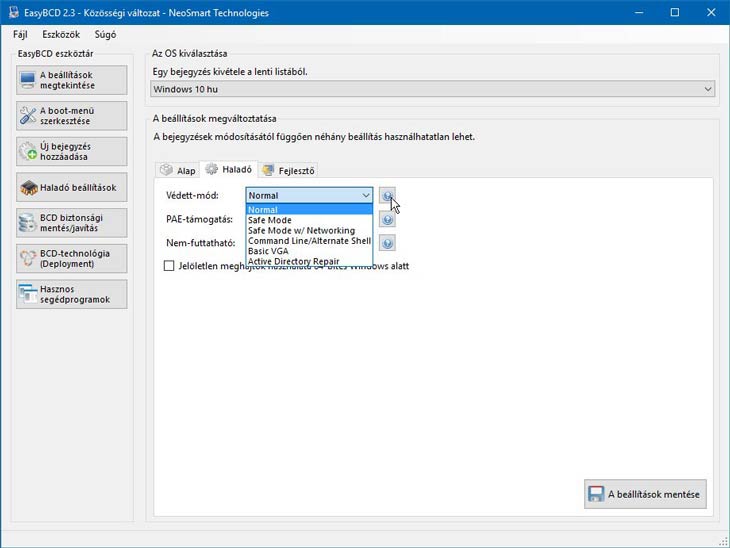Pick Active Directory Repair option
Image resolution: width=730 pixels, height=548 pixels.
pyautogui.click(x=300, y=261)
